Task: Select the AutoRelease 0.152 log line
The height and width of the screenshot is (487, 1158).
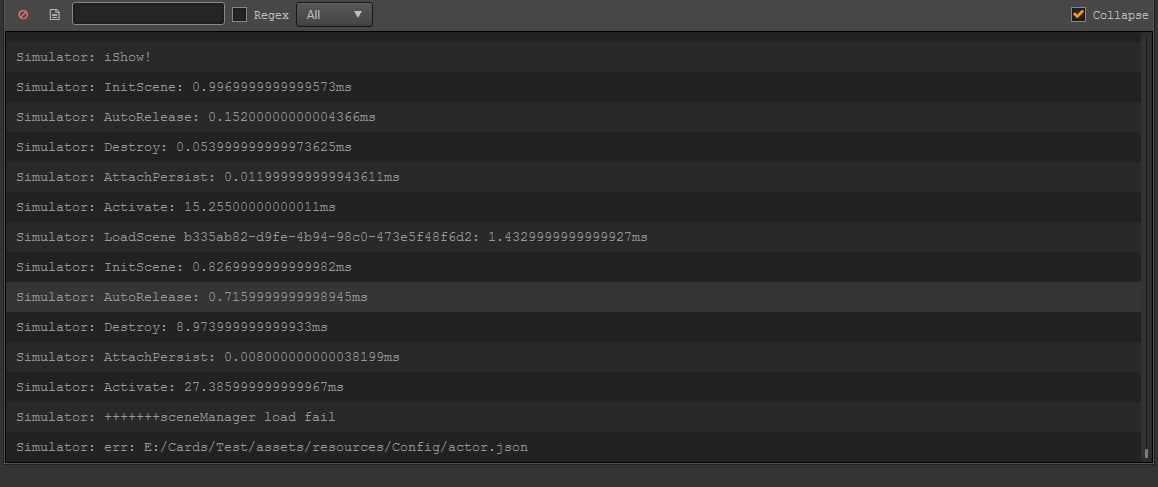Action: click(196, 117)
